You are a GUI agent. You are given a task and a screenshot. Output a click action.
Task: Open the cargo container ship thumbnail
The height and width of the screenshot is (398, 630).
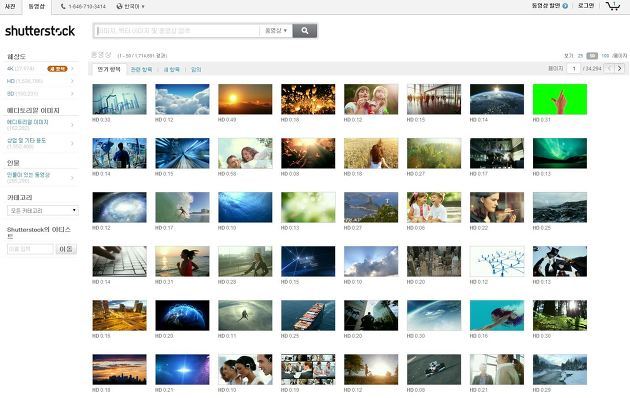pos(308,315)
